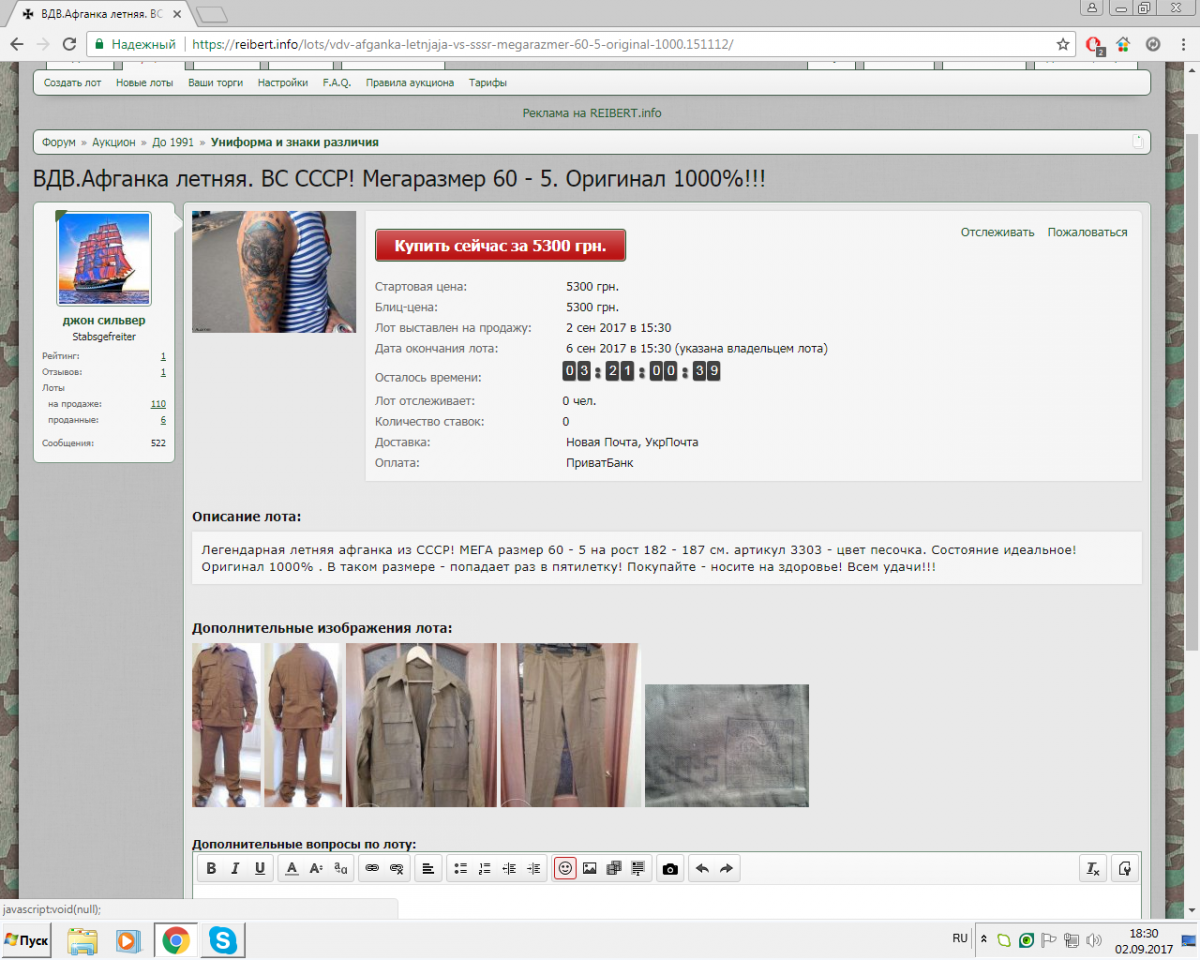
Task: Open the text color picker
Action: pyautogui.click(x=292, y=869)
